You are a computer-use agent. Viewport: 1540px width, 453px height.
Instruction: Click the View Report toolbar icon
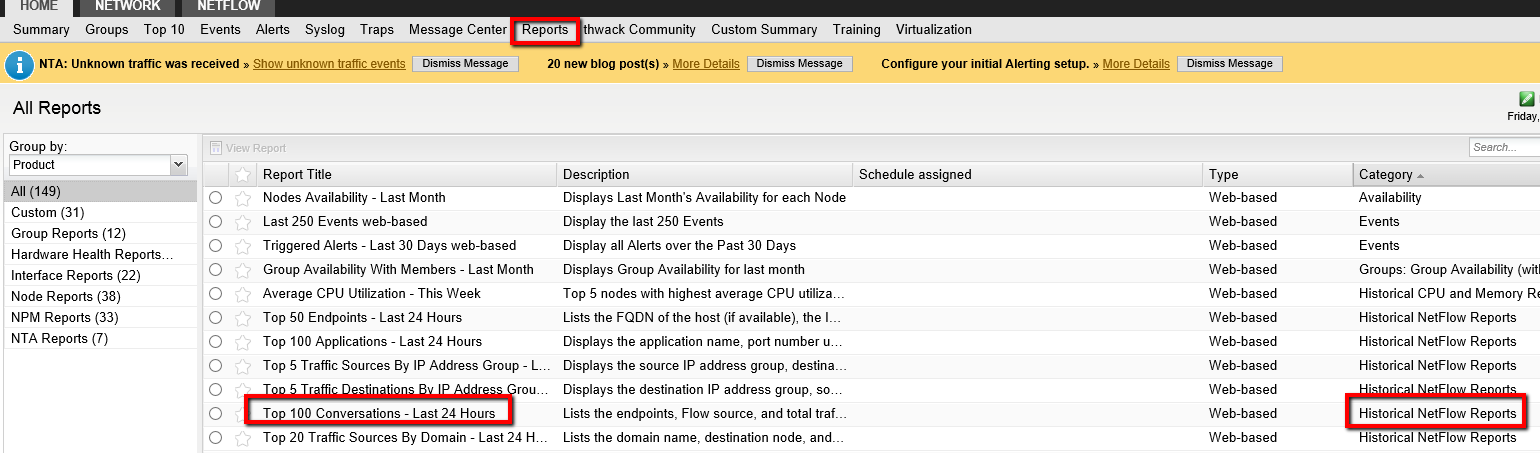click(x=215, y=148)
